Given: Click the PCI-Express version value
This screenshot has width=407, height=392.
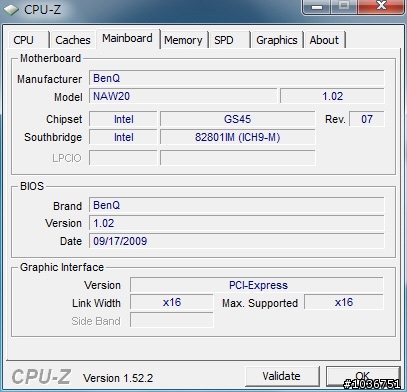Looking at the screenshot, I should coord(257,285).
